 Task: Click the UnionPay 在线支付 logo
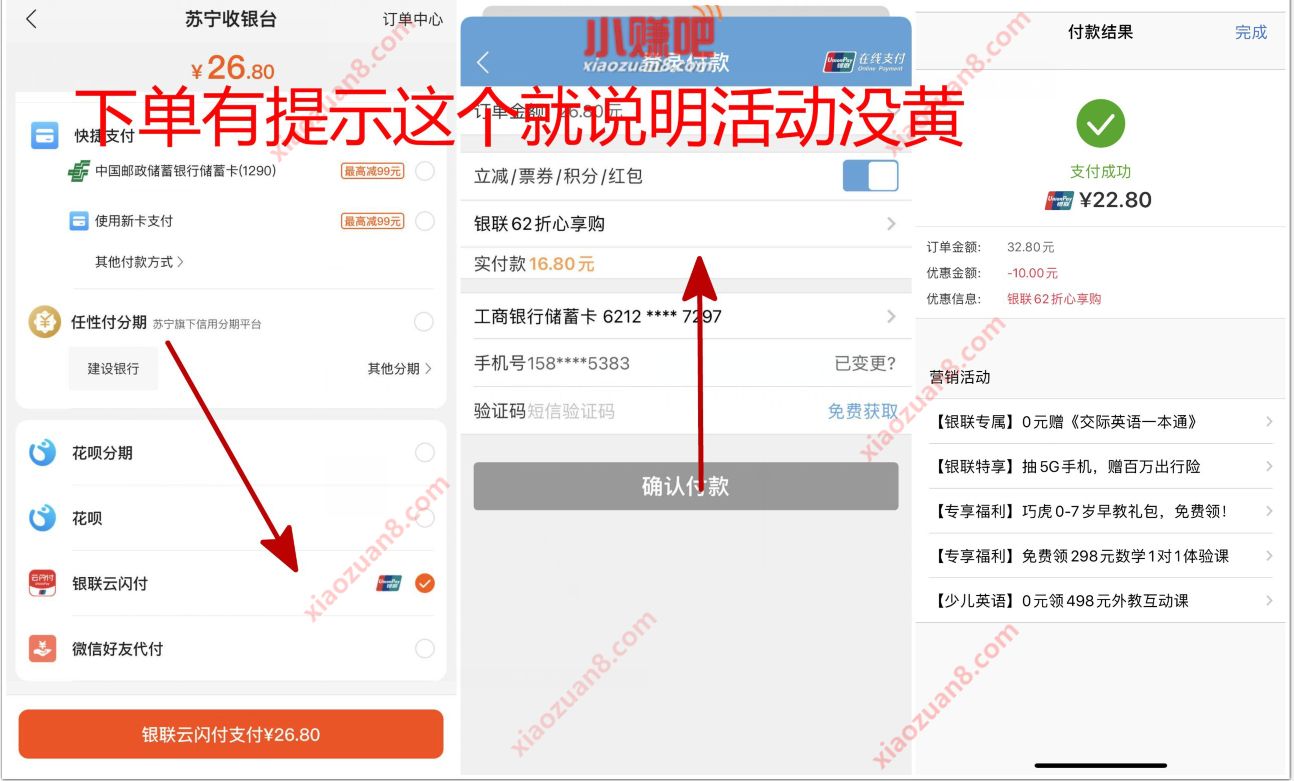tap(864, 62)
